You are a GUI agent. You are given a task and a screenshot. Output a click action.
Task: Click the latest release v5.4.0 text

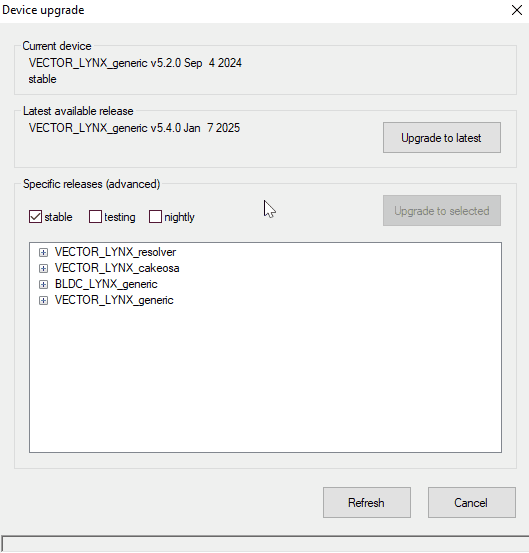(x=134, y=128)
